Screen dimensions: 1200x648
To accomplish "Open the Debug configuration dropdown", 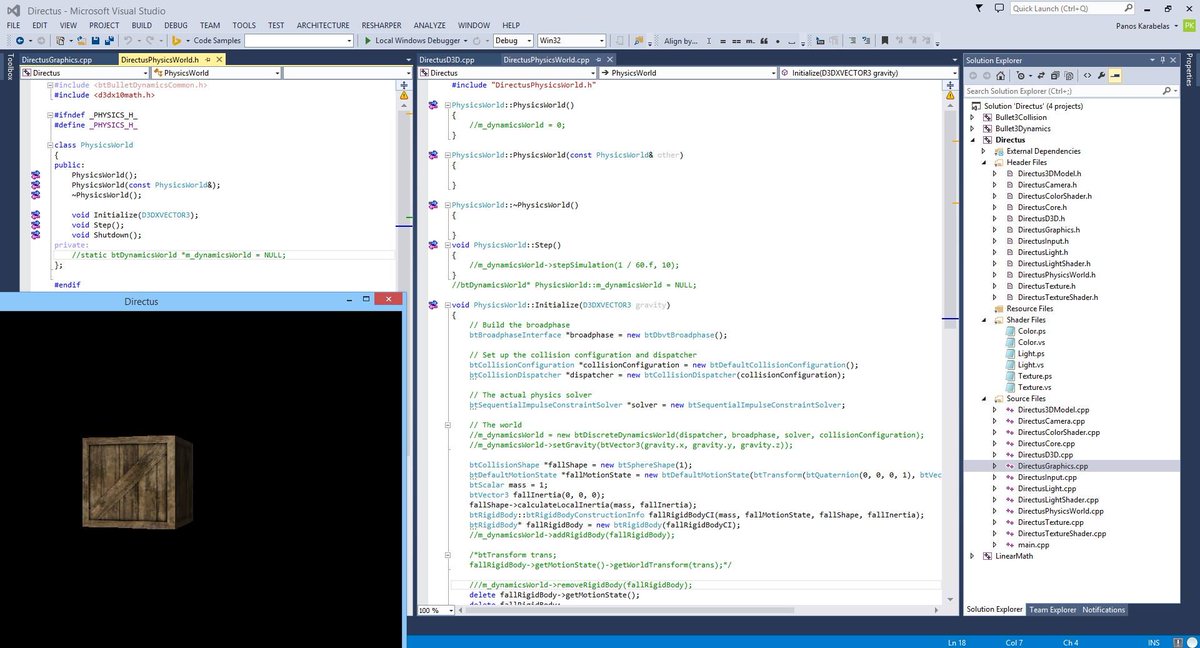I will click(x=528, y=40).
